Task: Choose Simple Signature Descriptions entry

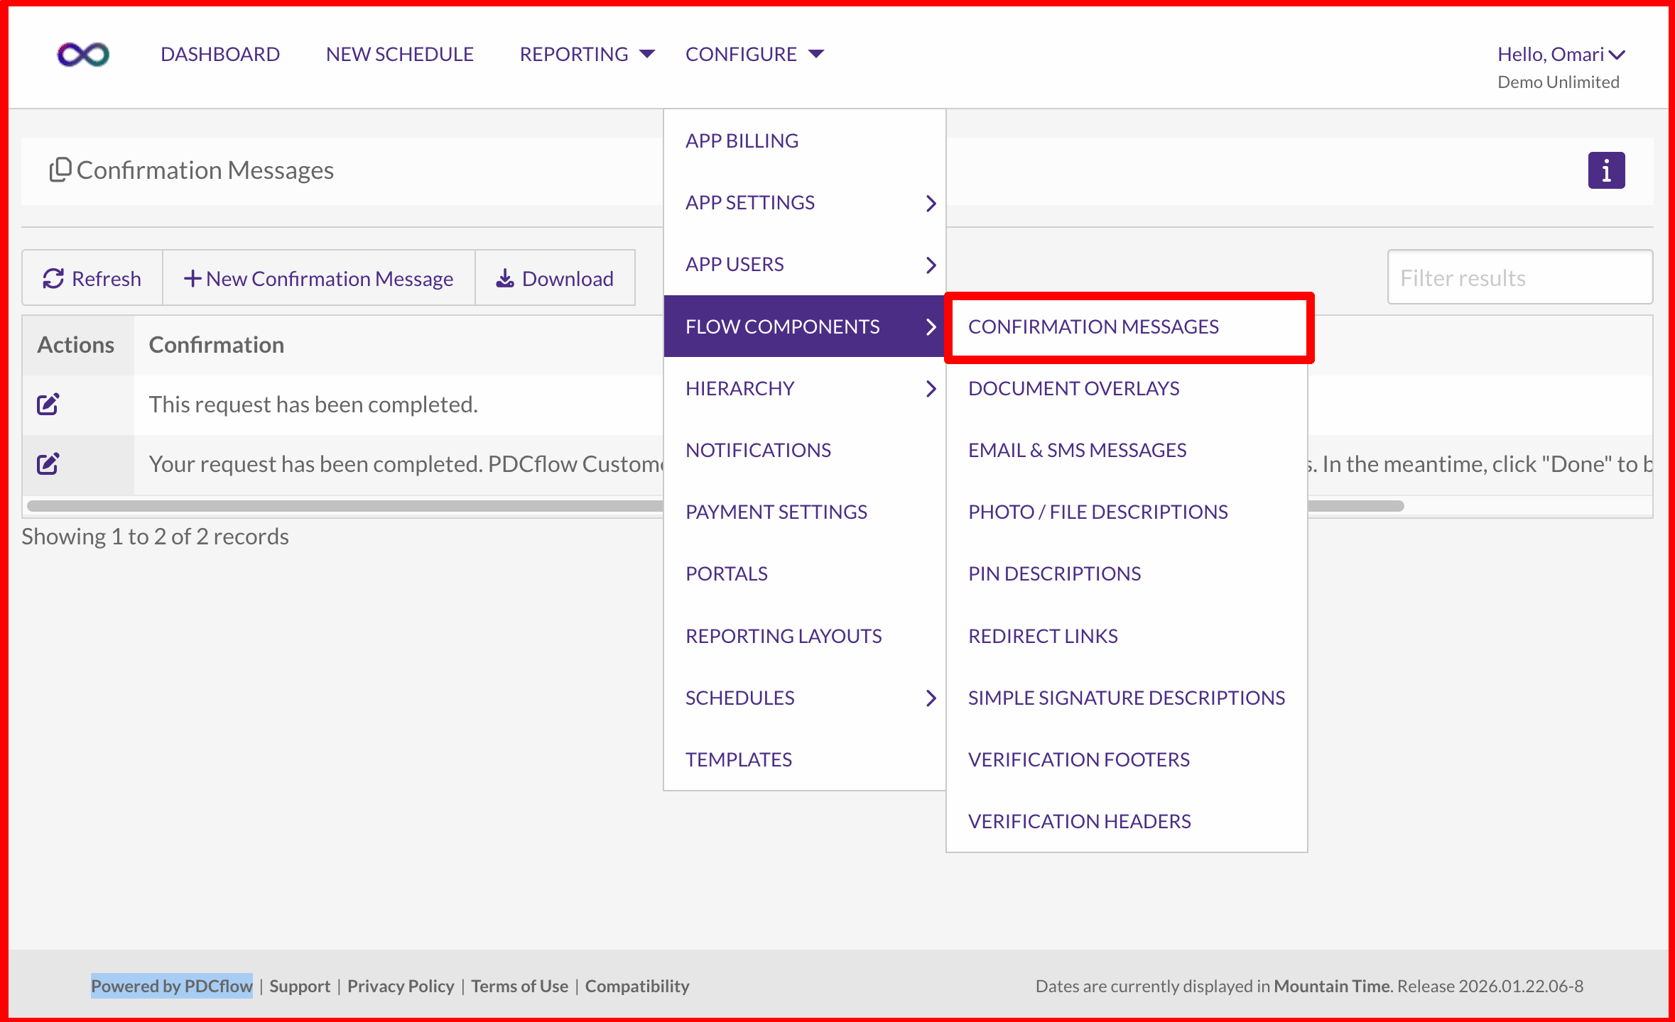Action: click(1127, 697)
